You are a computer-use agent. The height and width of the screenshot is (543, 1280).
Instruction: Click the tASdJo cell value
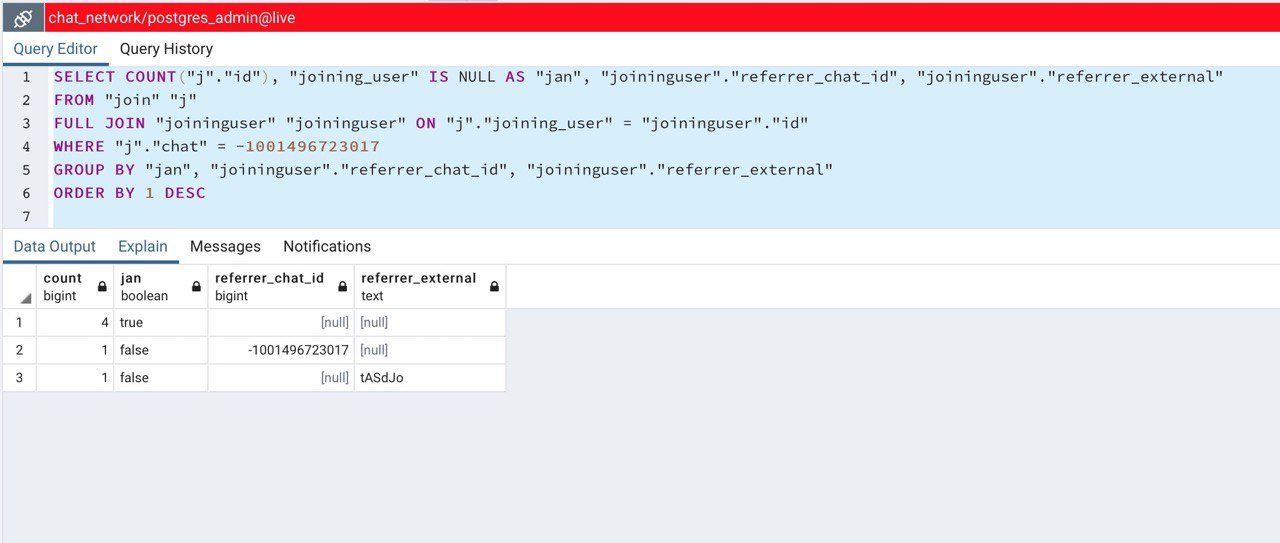tap(382, 378)
